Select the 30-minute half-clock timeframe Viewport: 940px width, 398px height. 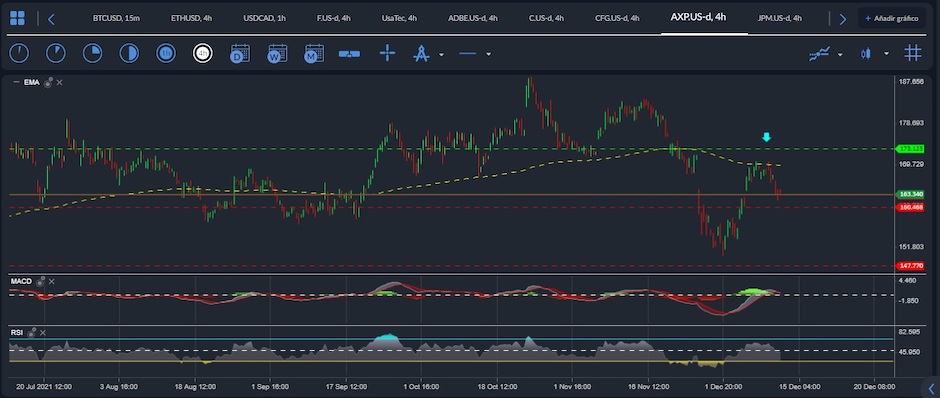click(x=129, y=53)
